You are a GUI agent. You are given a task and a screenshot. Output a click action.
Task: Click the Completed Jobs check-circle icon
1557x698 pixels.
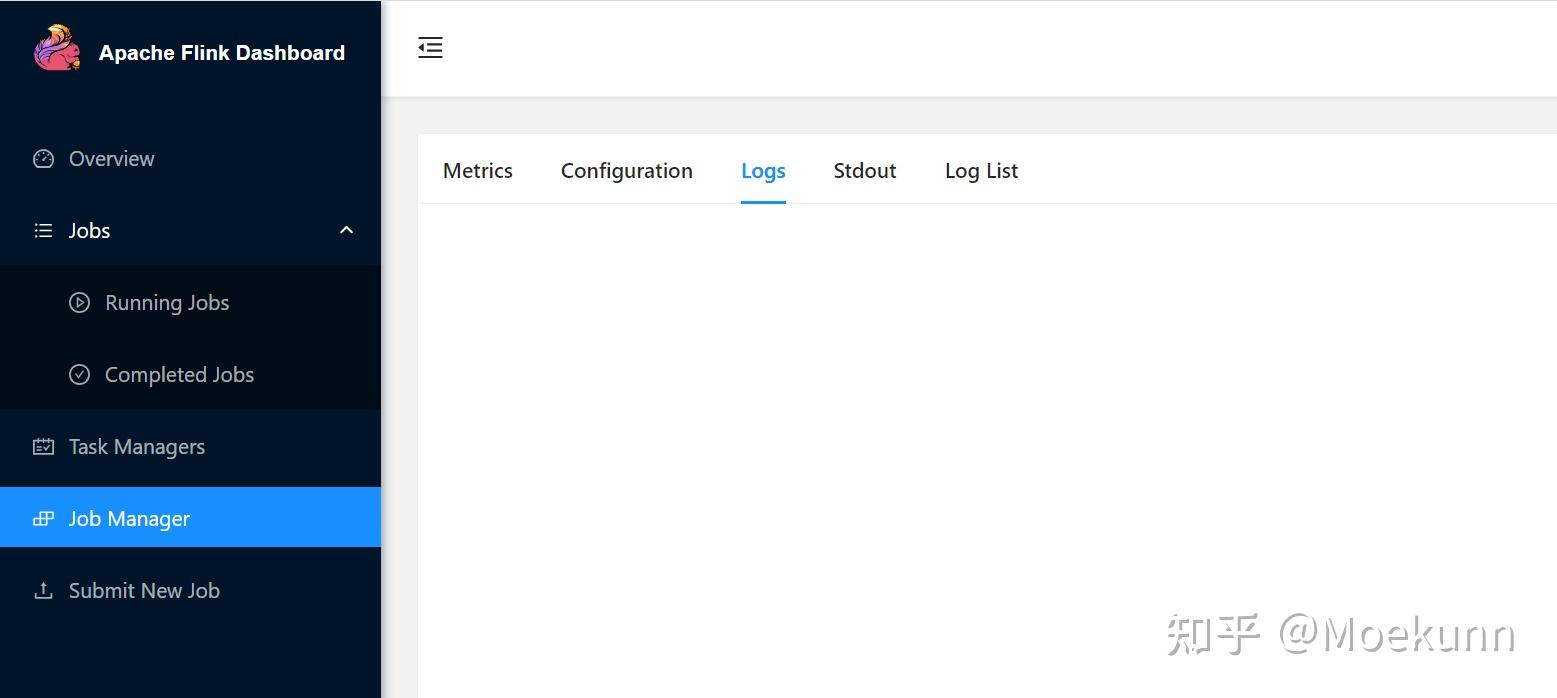[x=79, y=375]
